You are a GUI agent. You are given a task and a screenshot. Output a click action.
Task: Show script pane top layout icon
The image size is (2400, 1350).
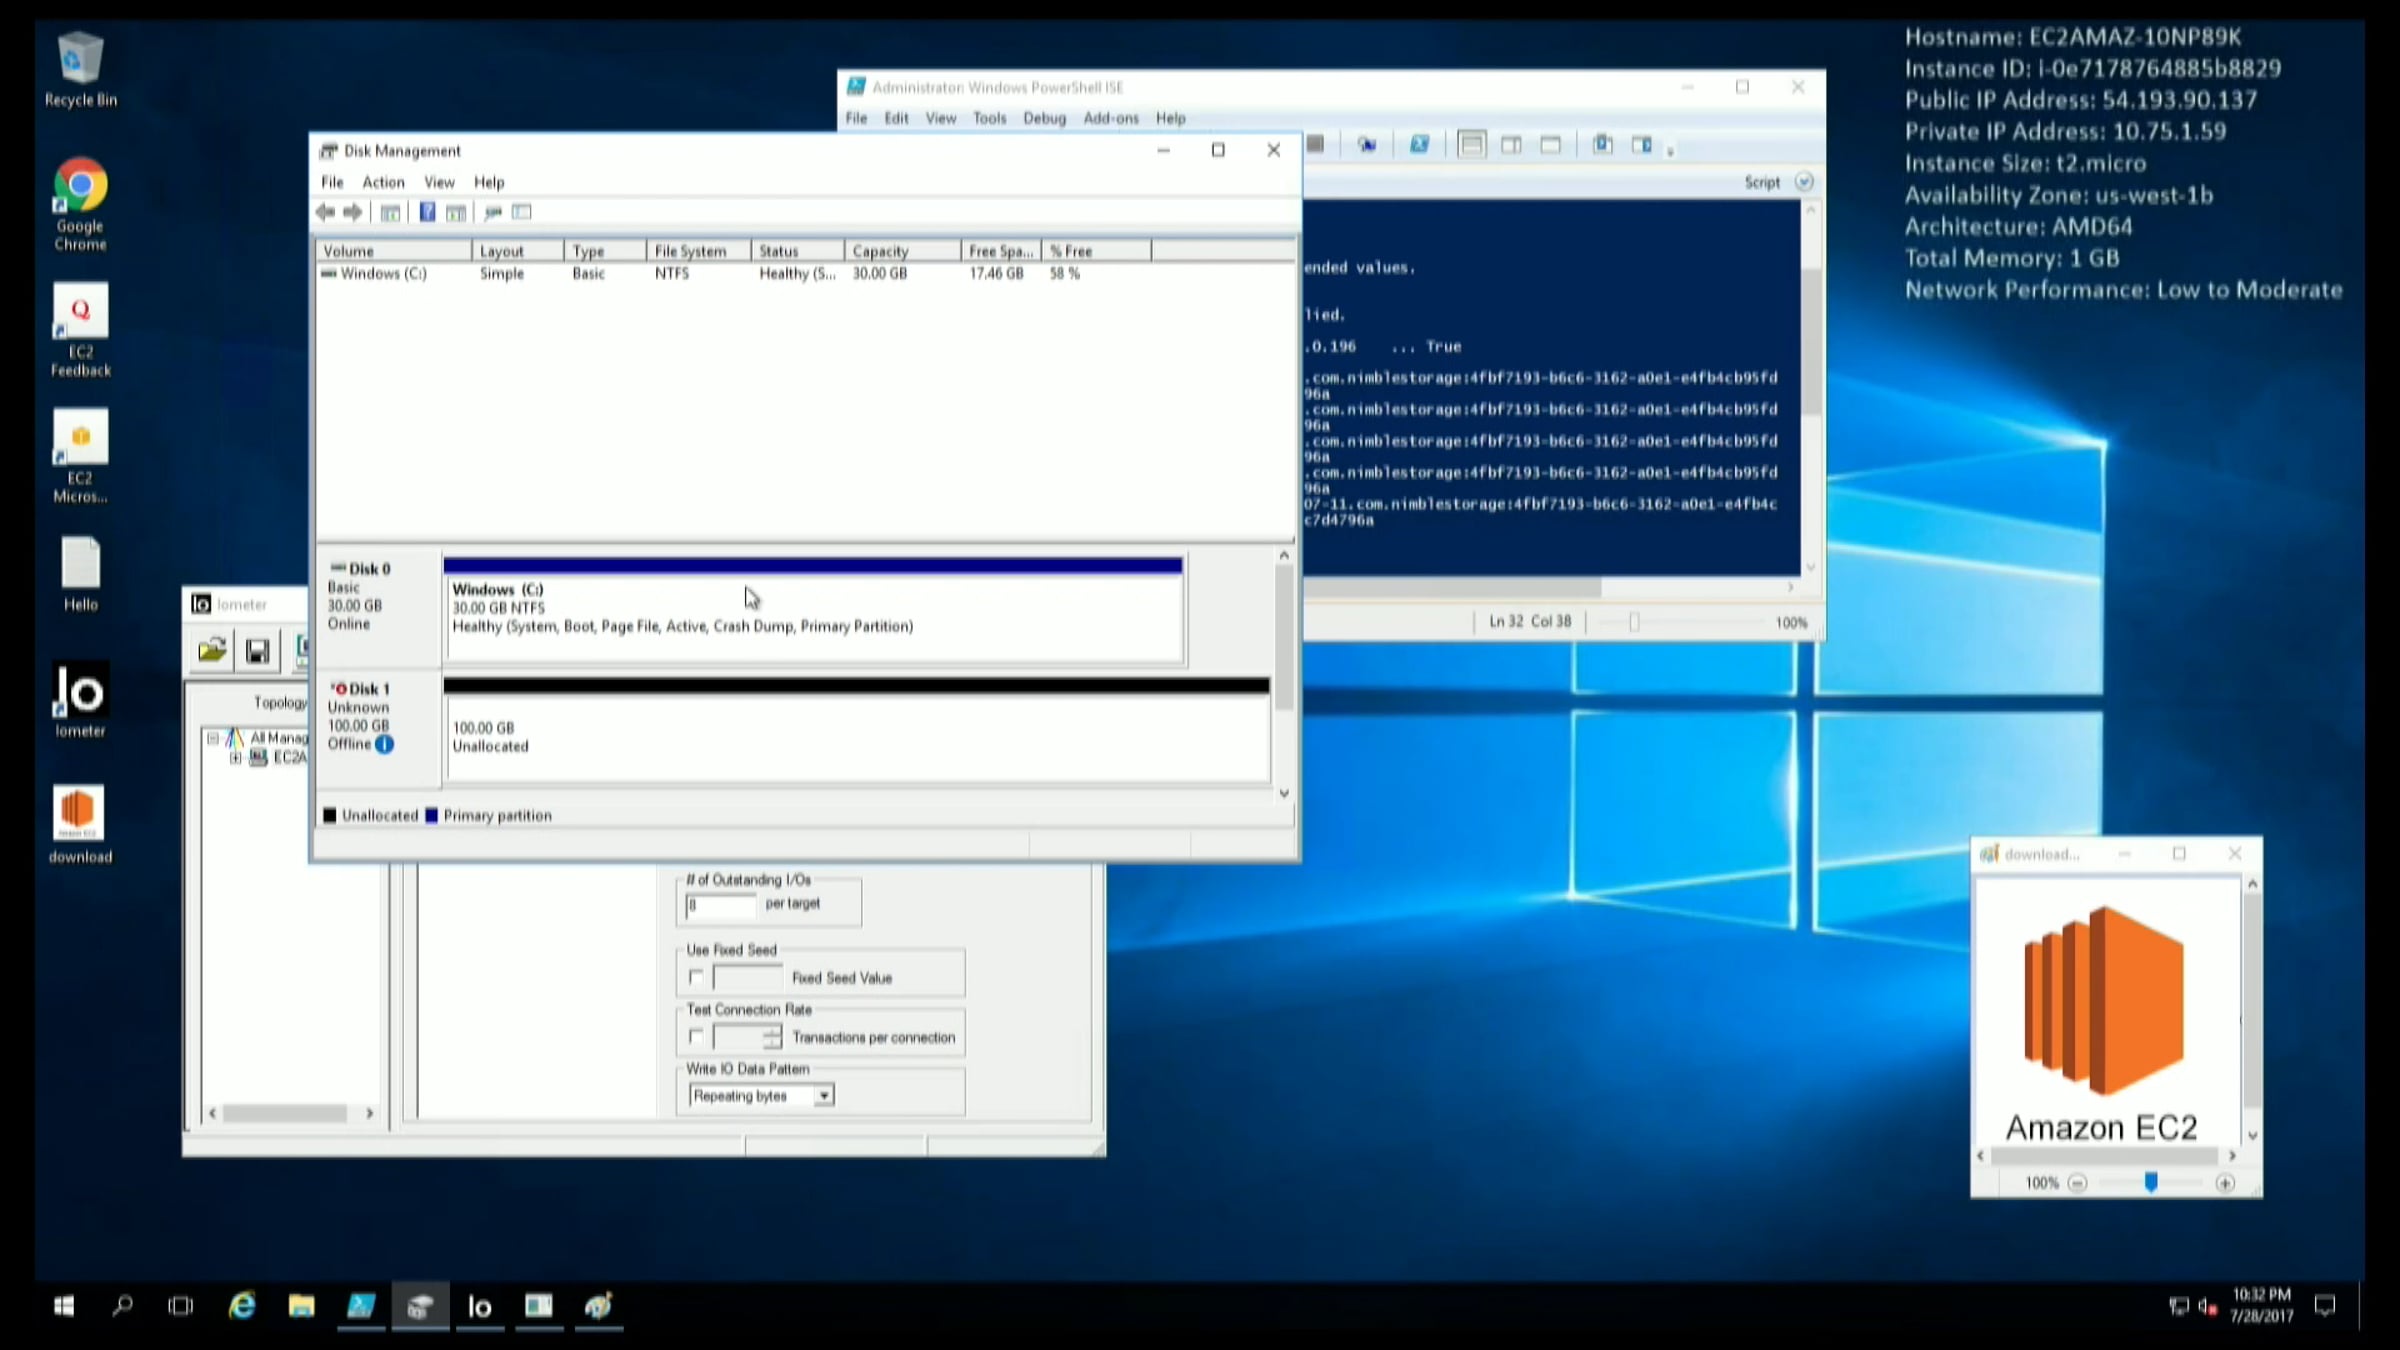point(1471,145)
